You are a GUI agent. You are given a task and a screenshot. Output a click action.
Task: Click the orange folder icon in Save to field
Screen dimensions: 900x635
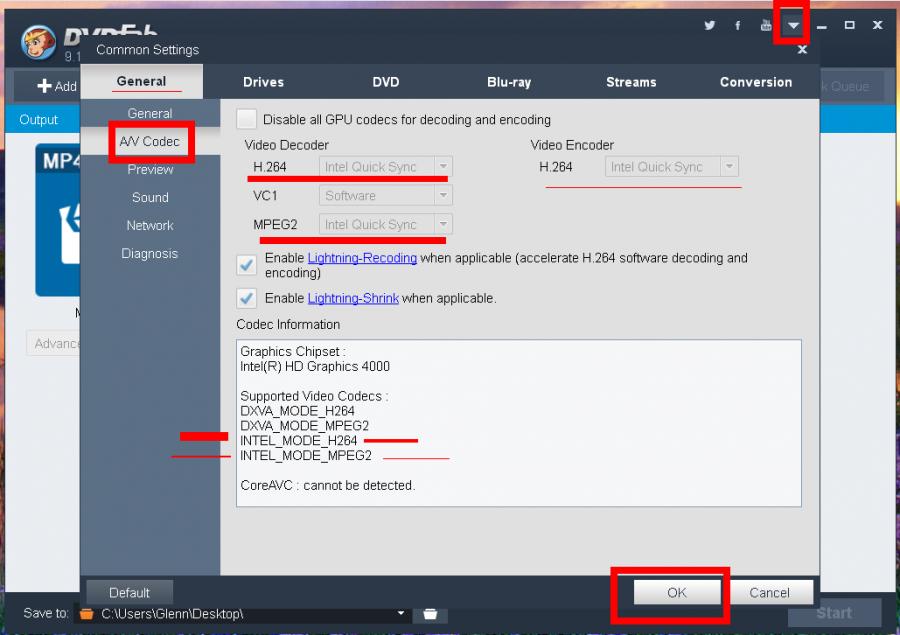(87, 614)
